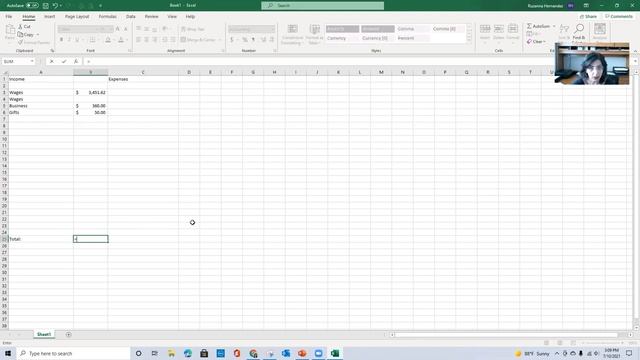Click the Accounting Number Format dollar icon
The height and width of the screenshot is (360, 640).
[x=232, y=40]
